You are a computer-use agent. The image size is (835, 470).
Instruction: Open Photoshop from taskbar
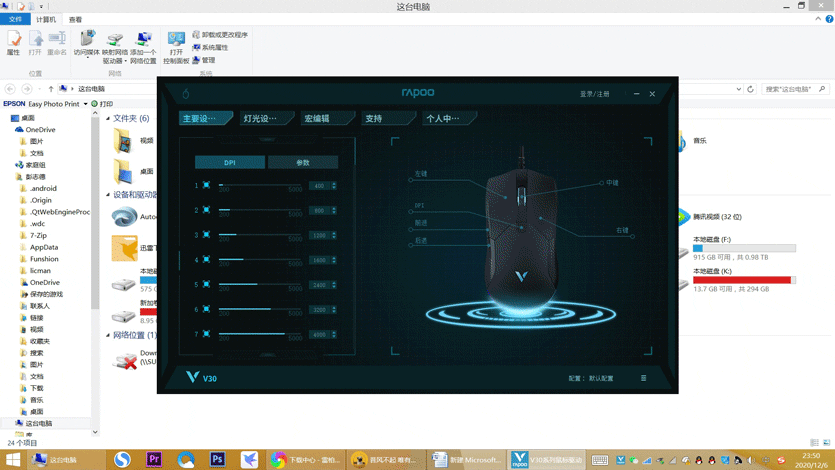point(217,459)
